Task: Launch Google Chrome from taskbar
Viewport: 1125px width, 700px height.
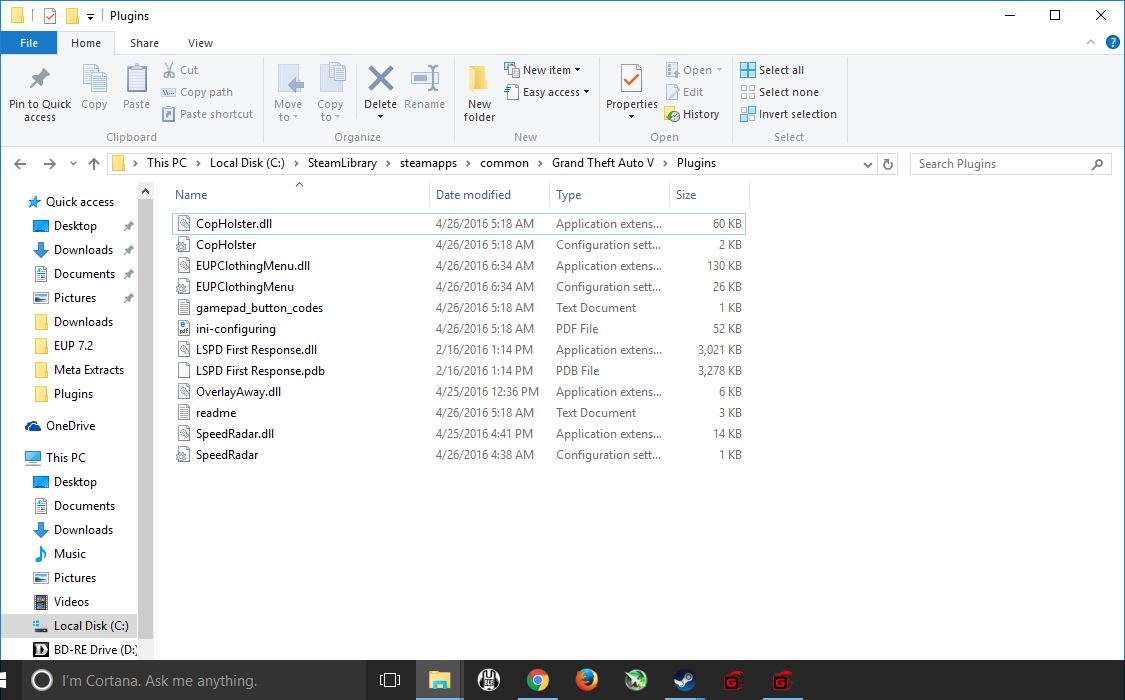Action: click(x=538, y=681)
